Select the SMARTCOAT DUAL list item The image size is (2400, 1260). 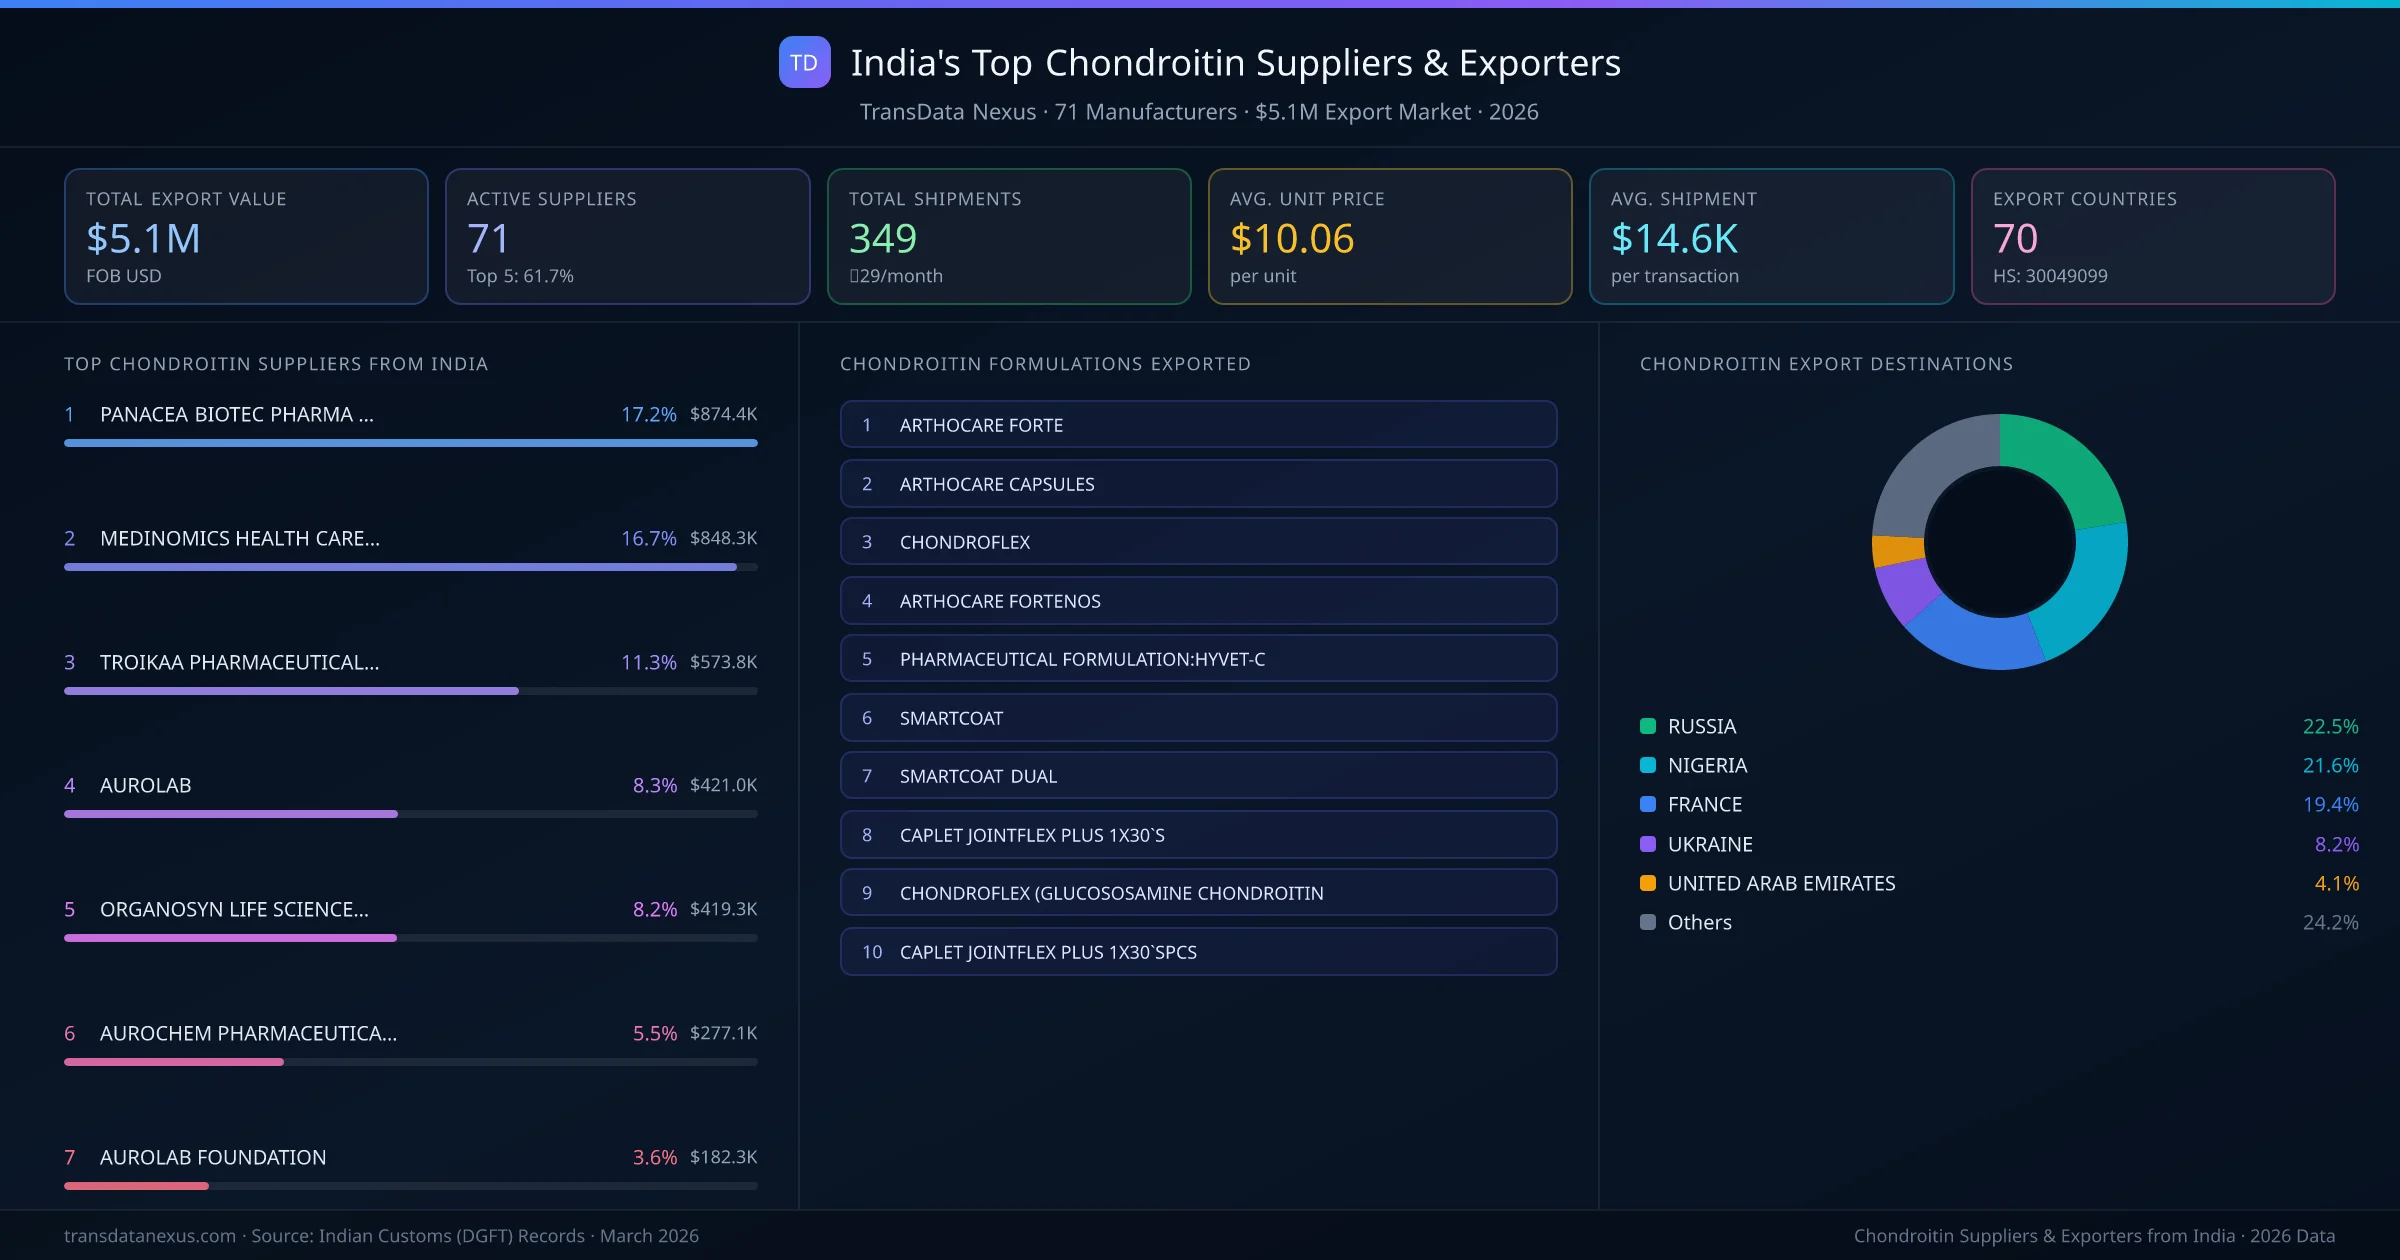click(x=1198, y=775)
